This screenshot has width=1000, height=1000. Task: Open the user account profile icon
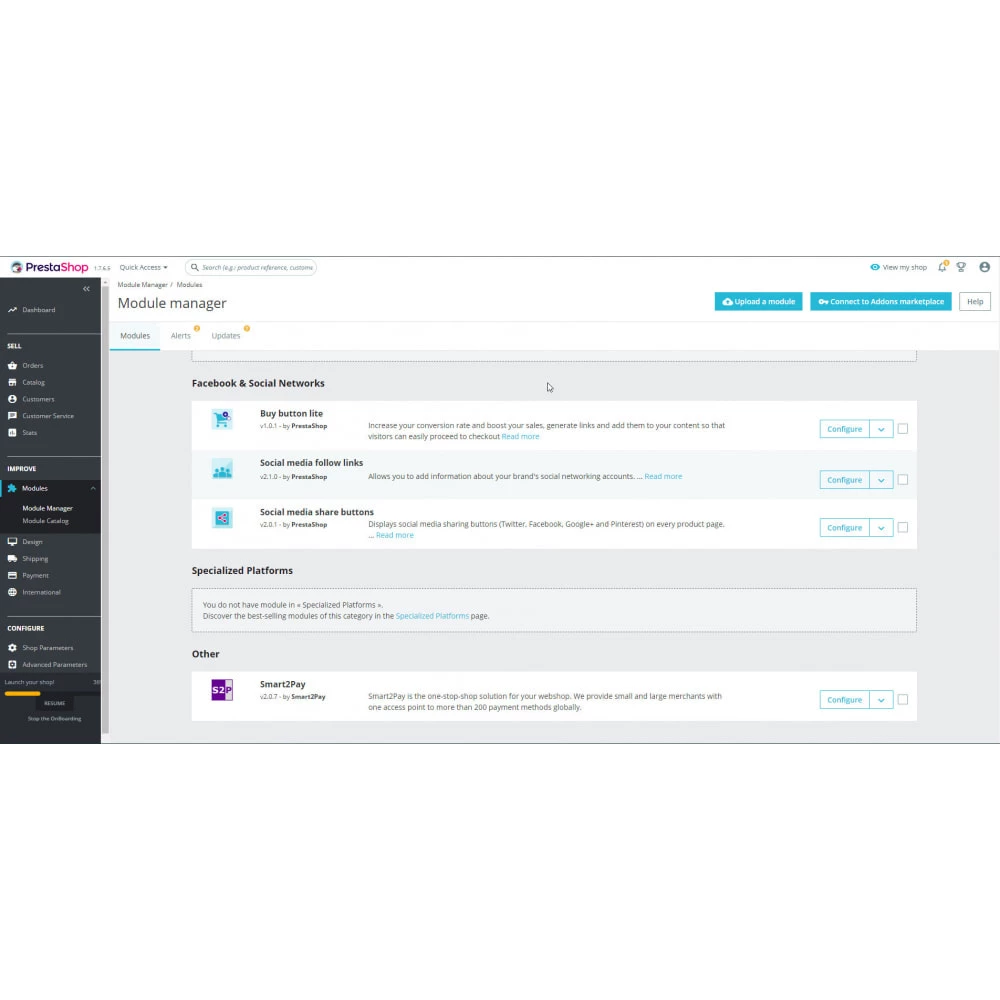985,267
